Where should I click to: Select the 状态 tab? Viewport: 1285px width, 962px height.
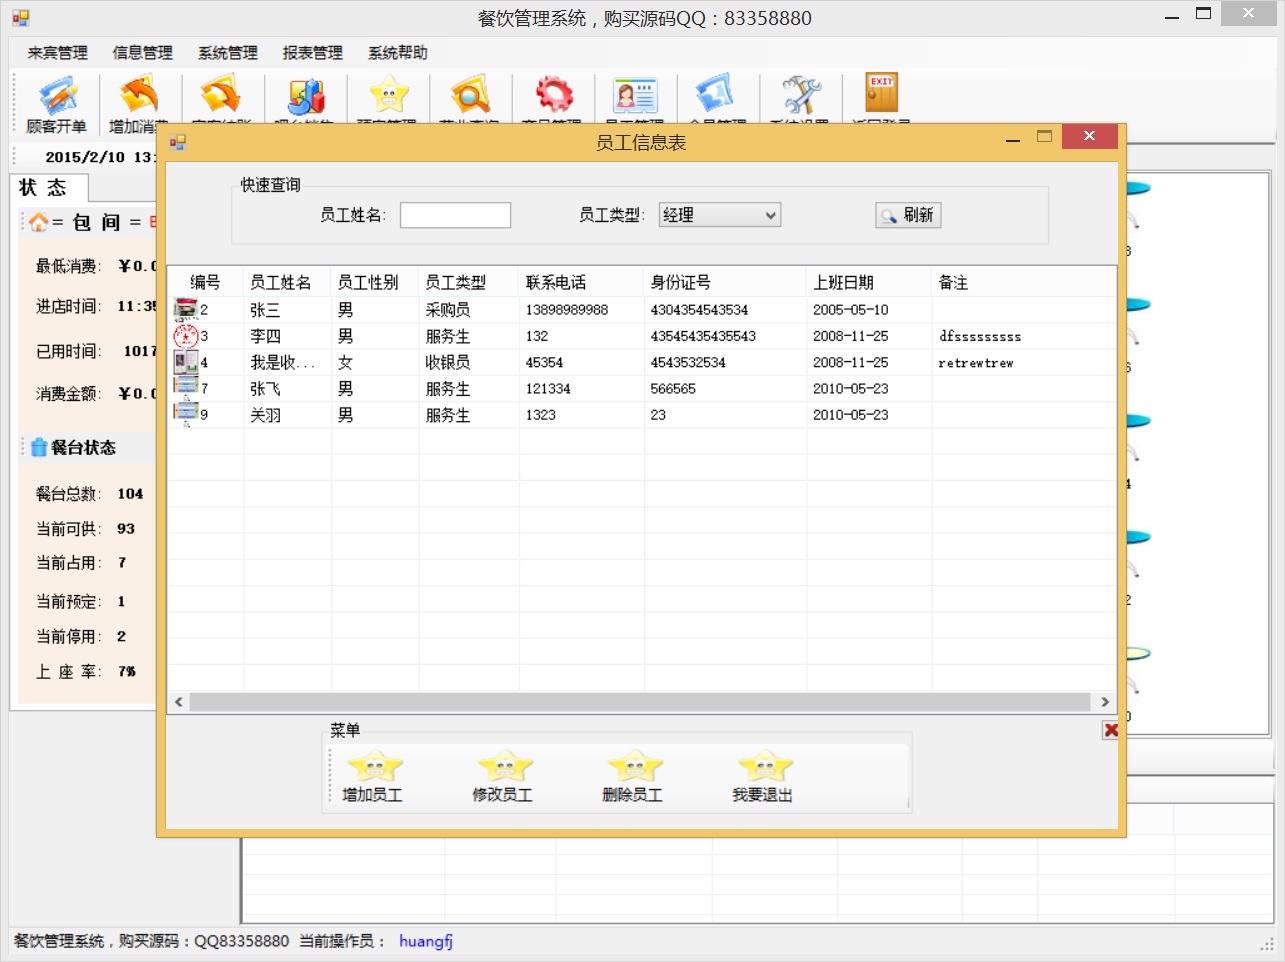[x=44, y=188]
